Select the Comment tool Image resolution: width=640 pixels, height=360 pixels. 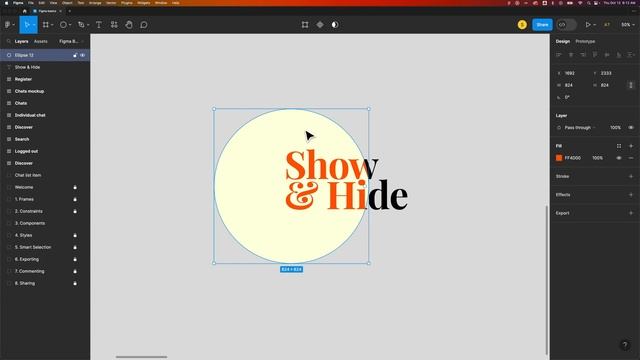click(144, 25)
